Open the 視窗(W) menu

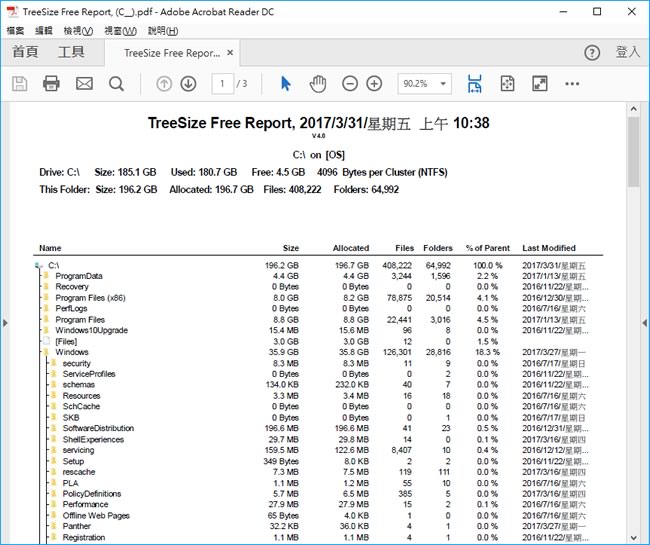click(x=121, y=31)
